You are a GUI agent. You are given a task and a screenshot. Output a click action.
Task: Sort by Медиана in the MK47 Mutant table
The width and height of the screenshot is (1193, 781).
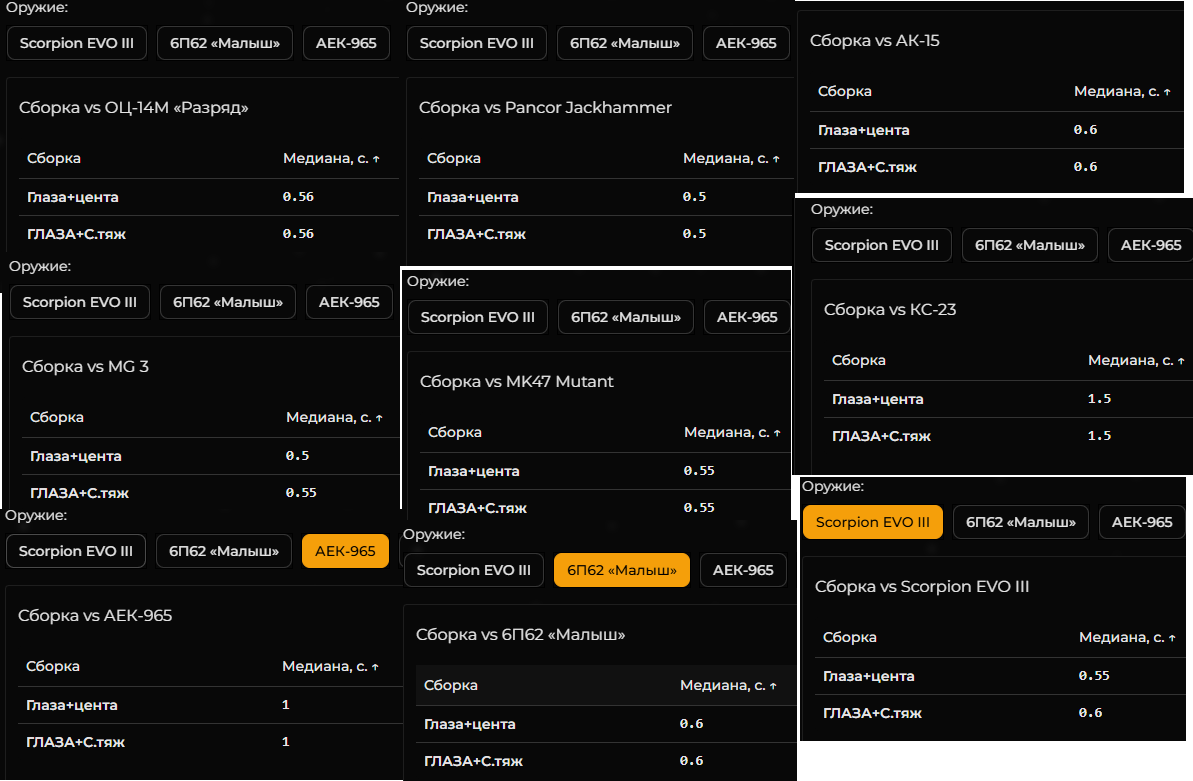pos(732,432)
